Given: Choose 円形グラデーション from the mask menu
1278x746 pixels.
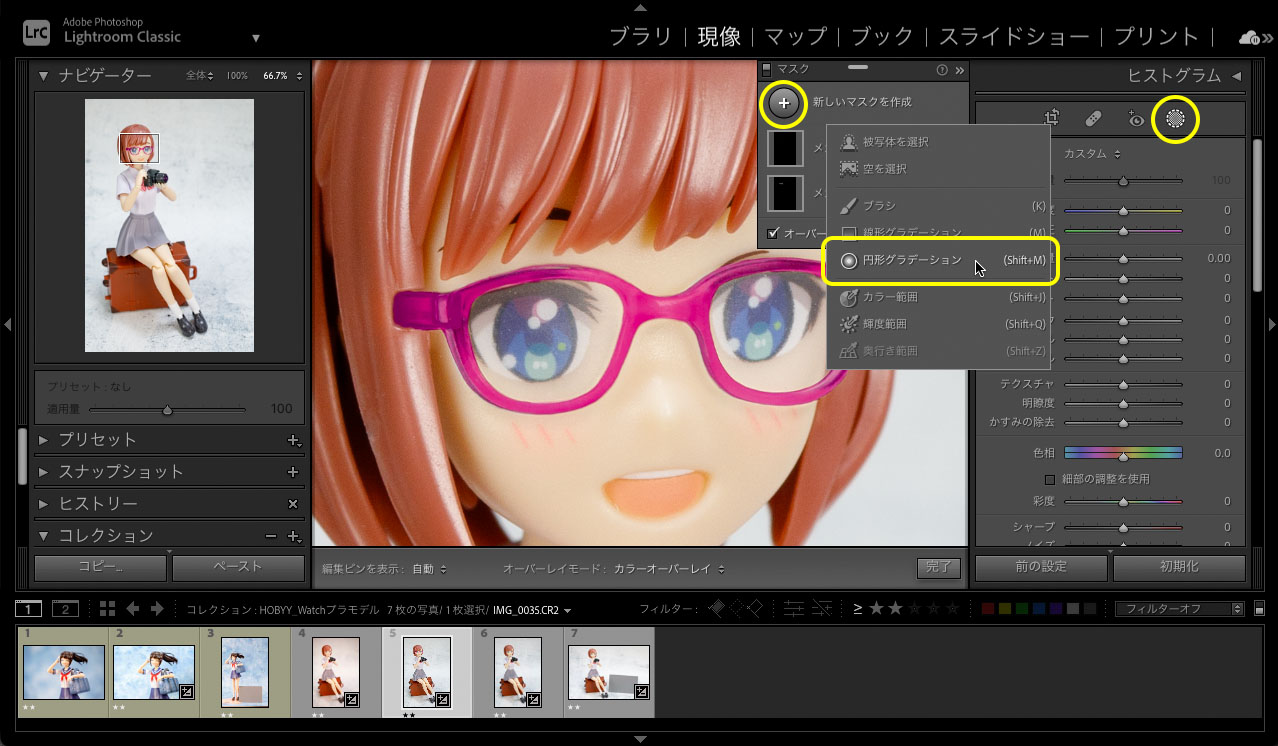Looking at the screenshot, I should click(912, 260).
